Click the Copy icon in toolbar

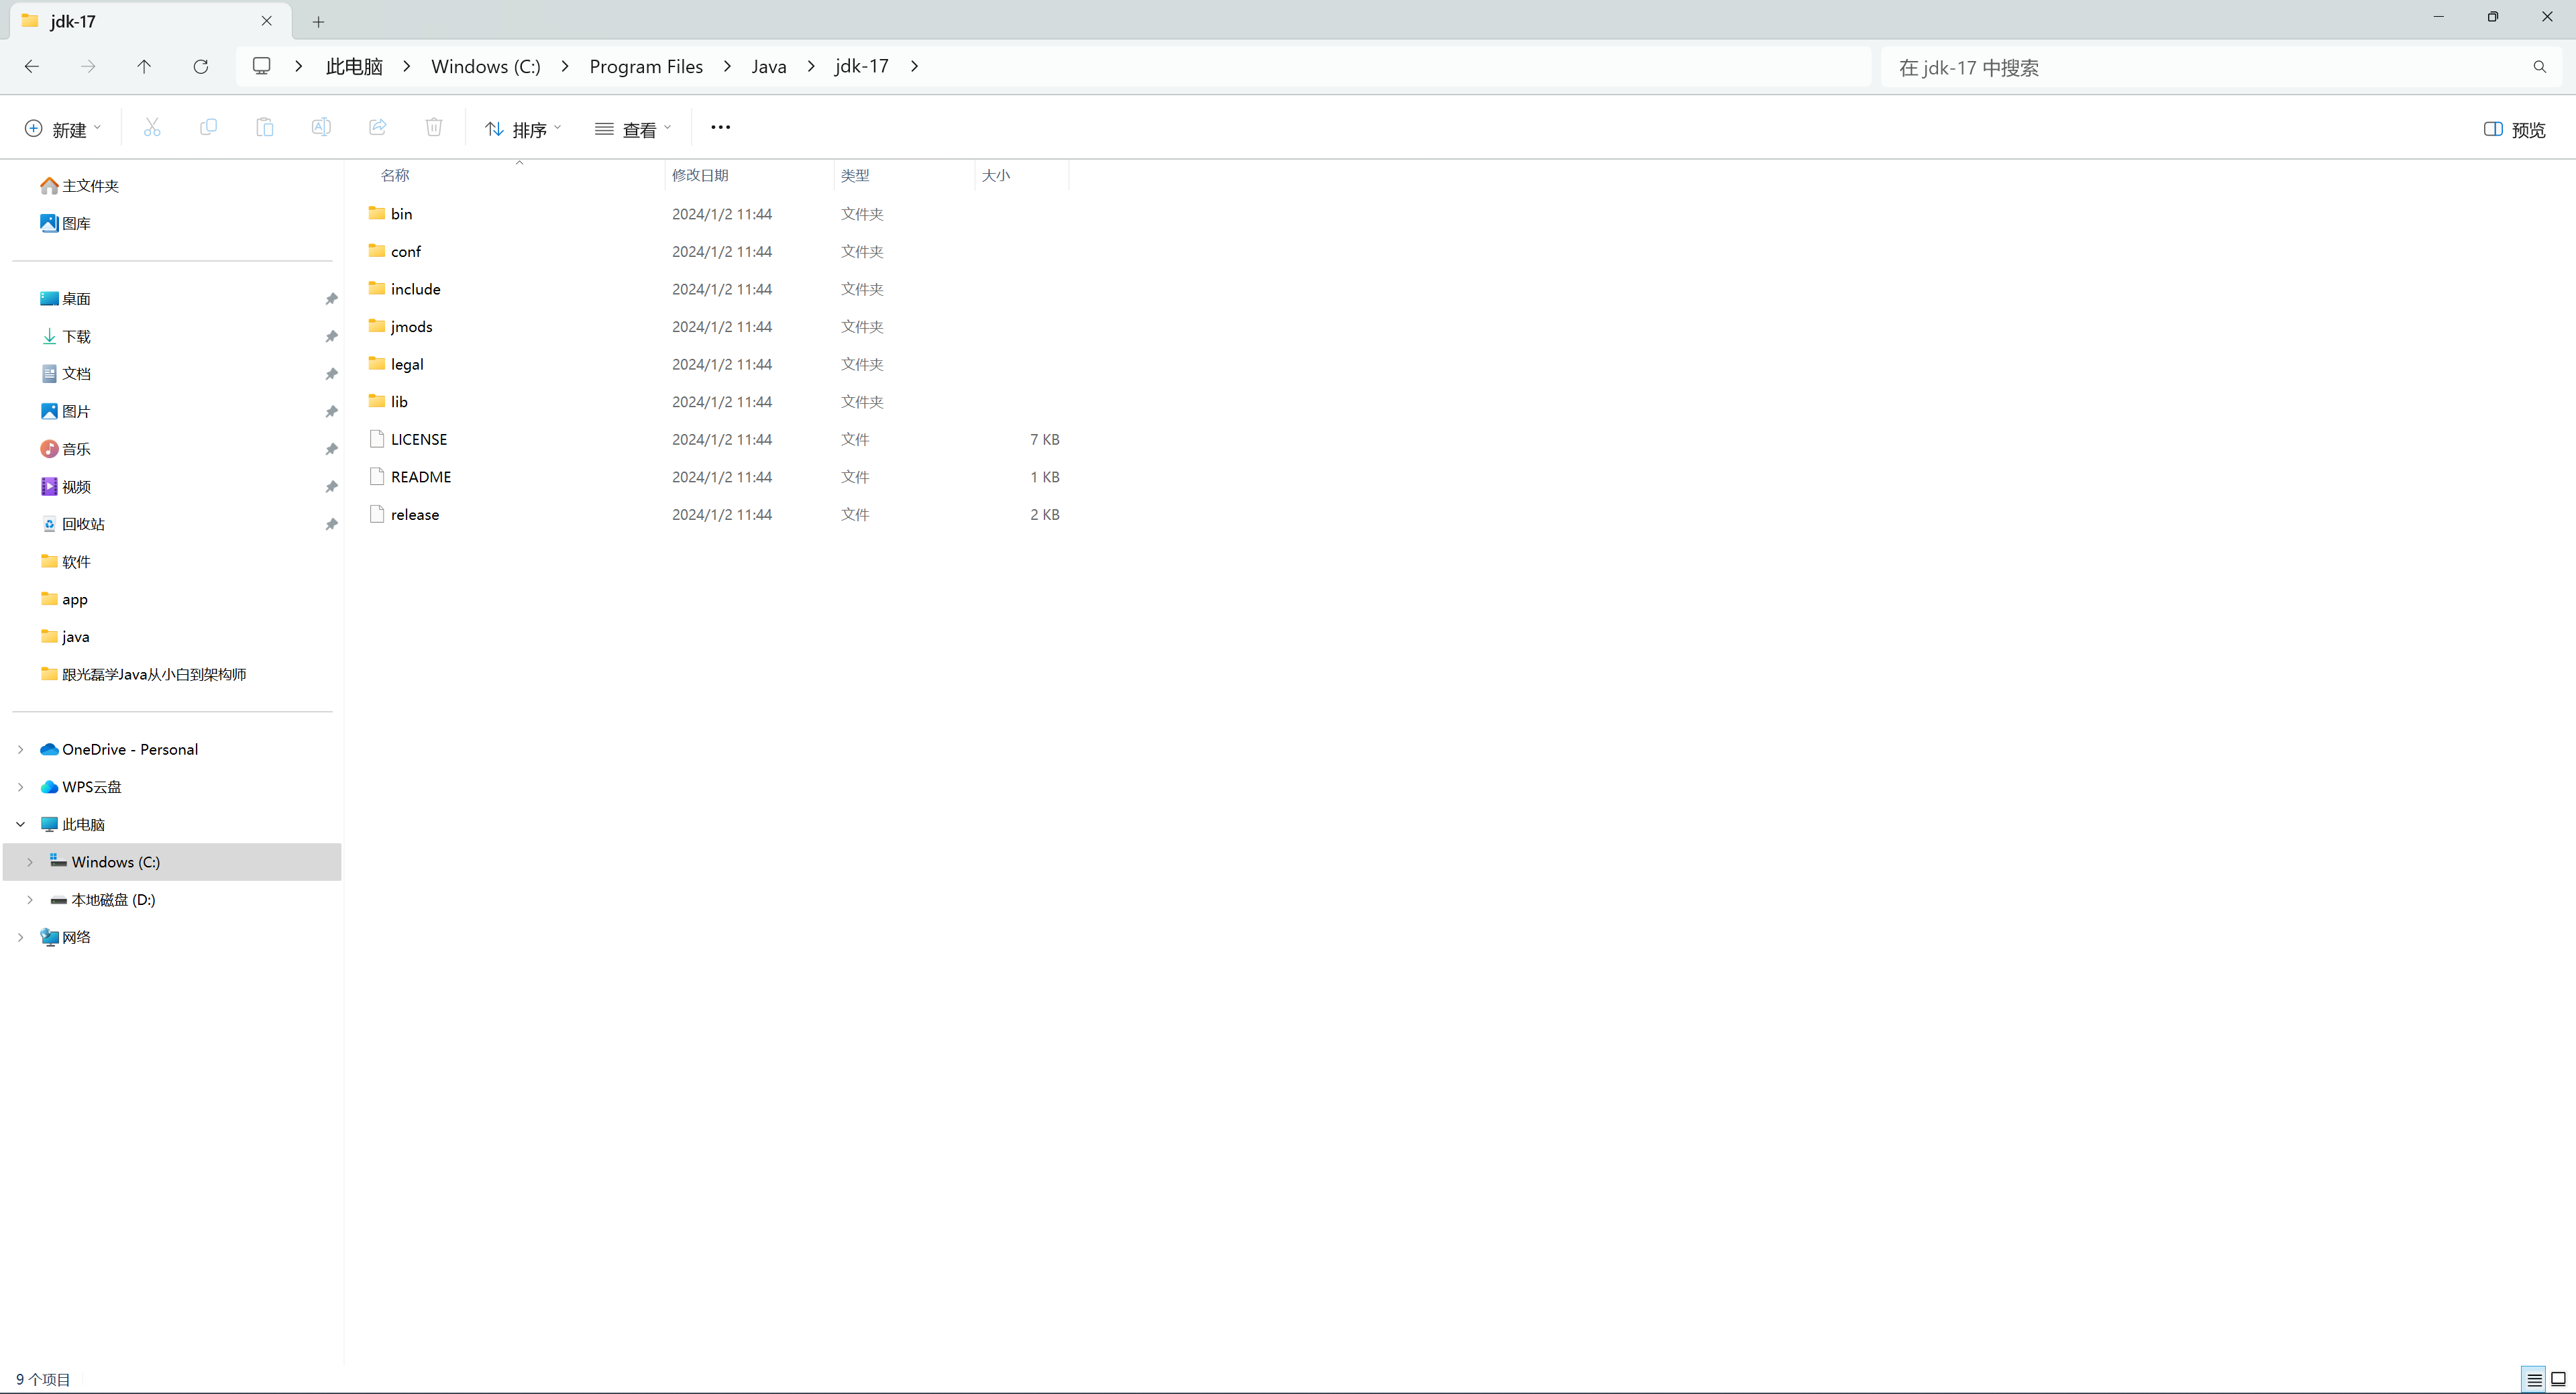coord(208,127)
